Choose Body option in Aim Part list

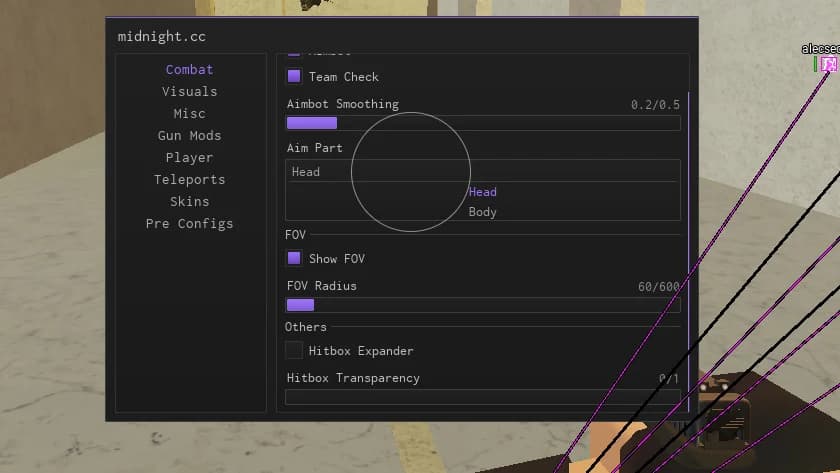483,212
